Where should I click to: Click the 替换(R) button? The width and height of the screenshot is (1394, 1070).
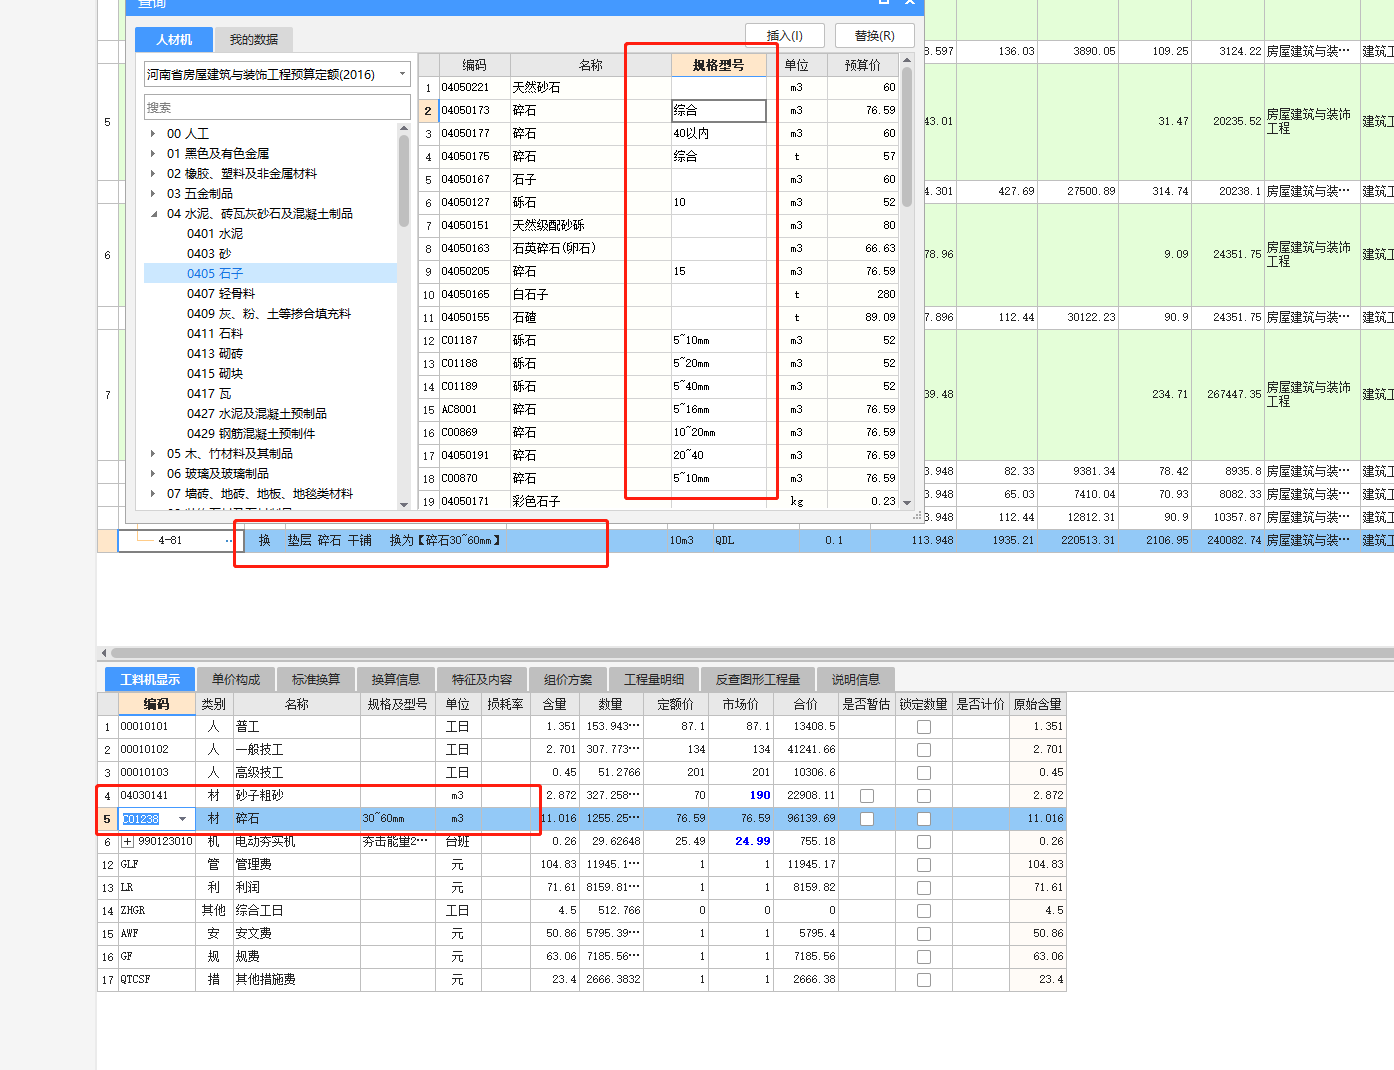[x=875, y=36]
